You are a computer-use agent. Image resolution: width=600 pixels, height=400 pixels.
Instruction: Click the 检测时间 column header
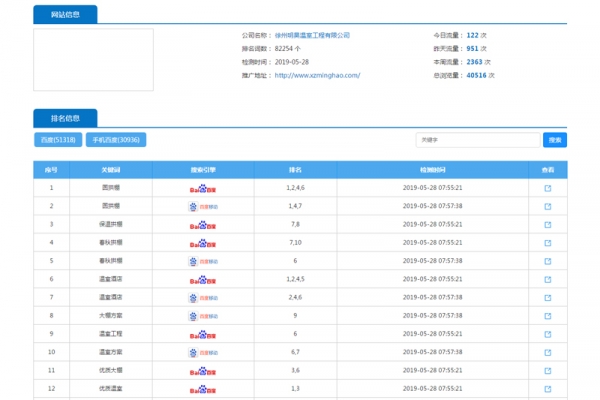pyautogui.click(x=432, y=170)
